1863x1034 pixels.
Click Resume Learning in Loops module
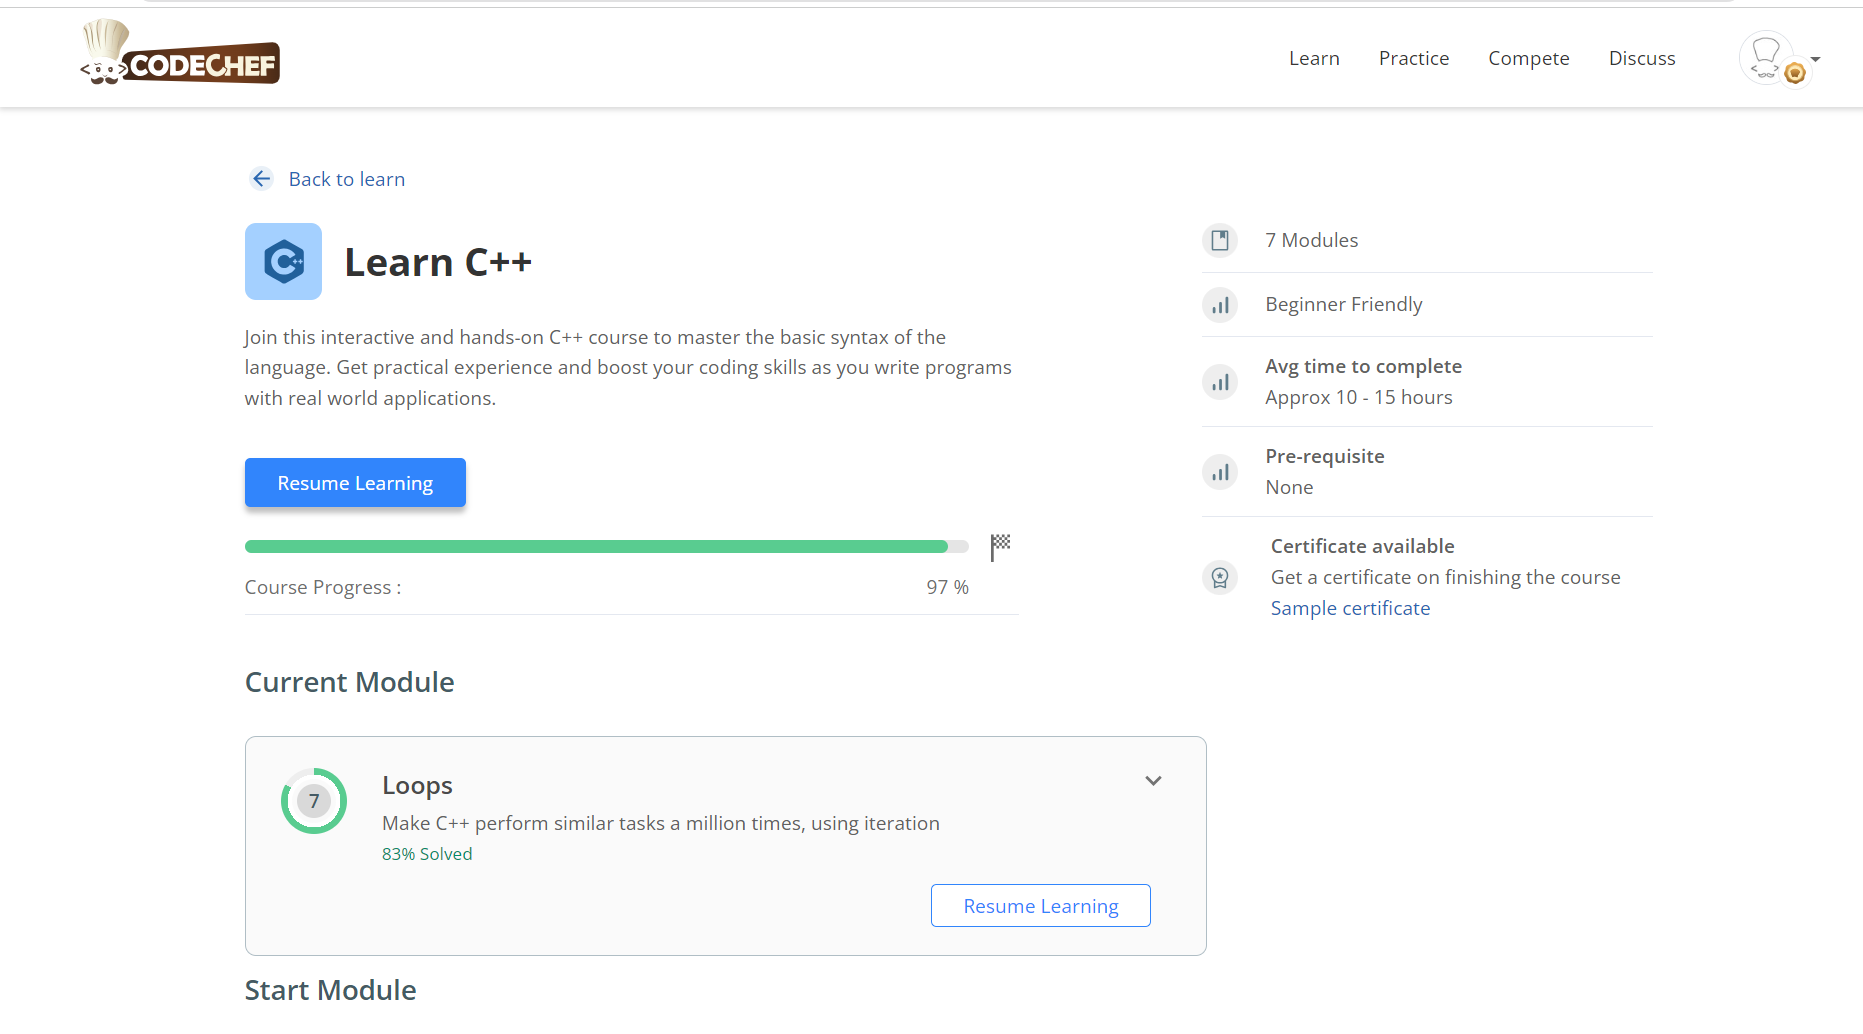[x=1041, y=906]
